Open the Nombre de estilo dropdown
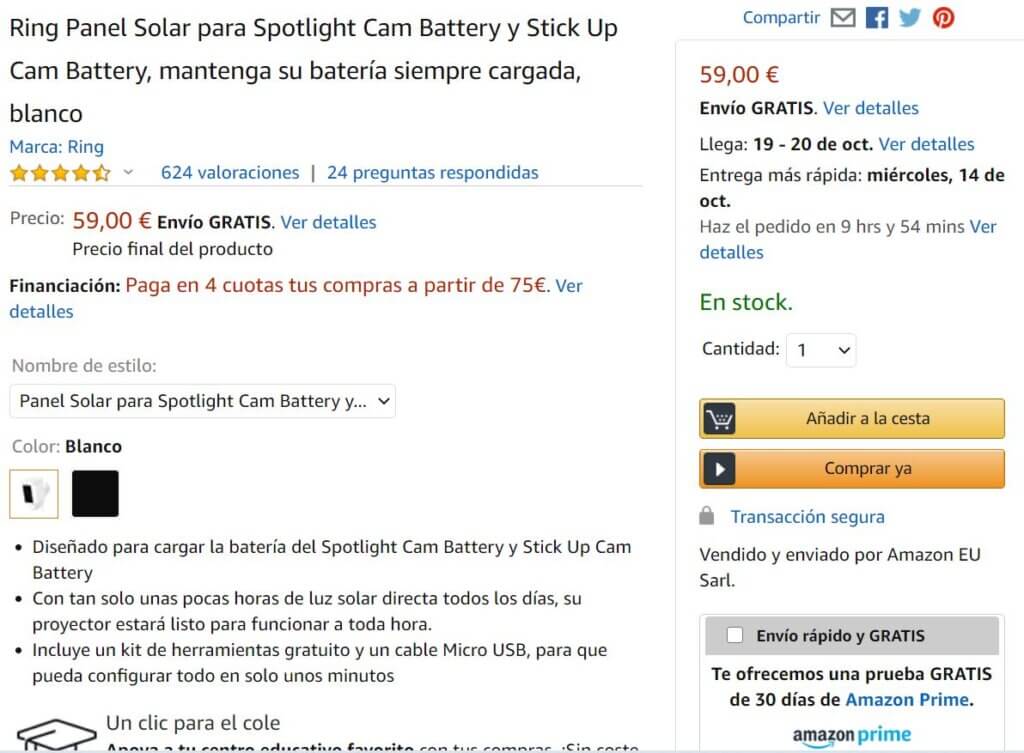1024x753 pixels. point(203,401)
